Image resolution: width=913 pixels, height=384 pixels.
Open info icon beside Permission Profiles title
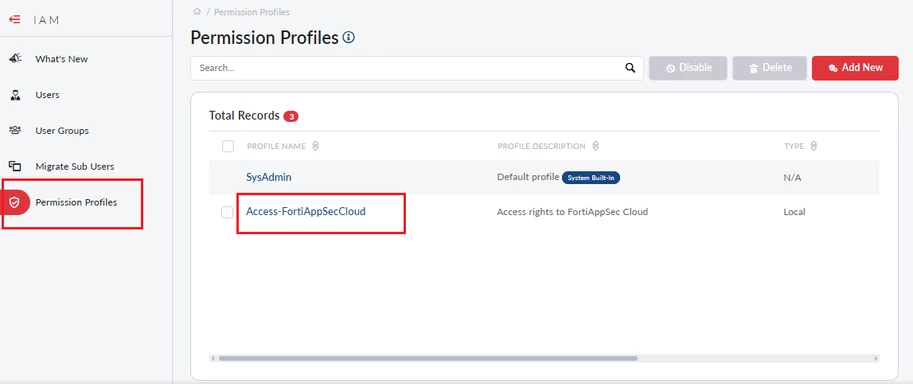pyautogui.click(x=348, y=38)
